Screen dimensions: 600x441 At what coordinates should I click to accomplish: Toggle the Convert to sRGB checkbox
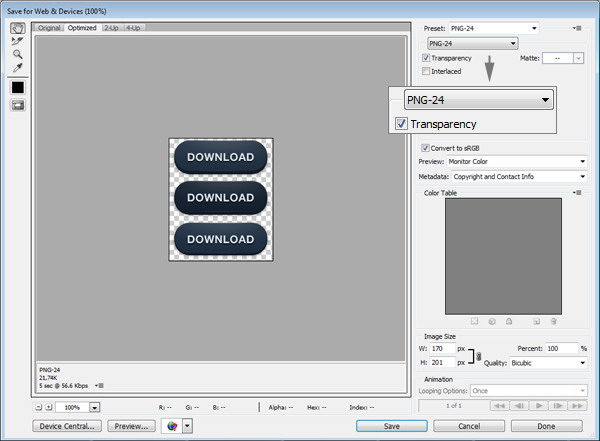pos(425,148)
